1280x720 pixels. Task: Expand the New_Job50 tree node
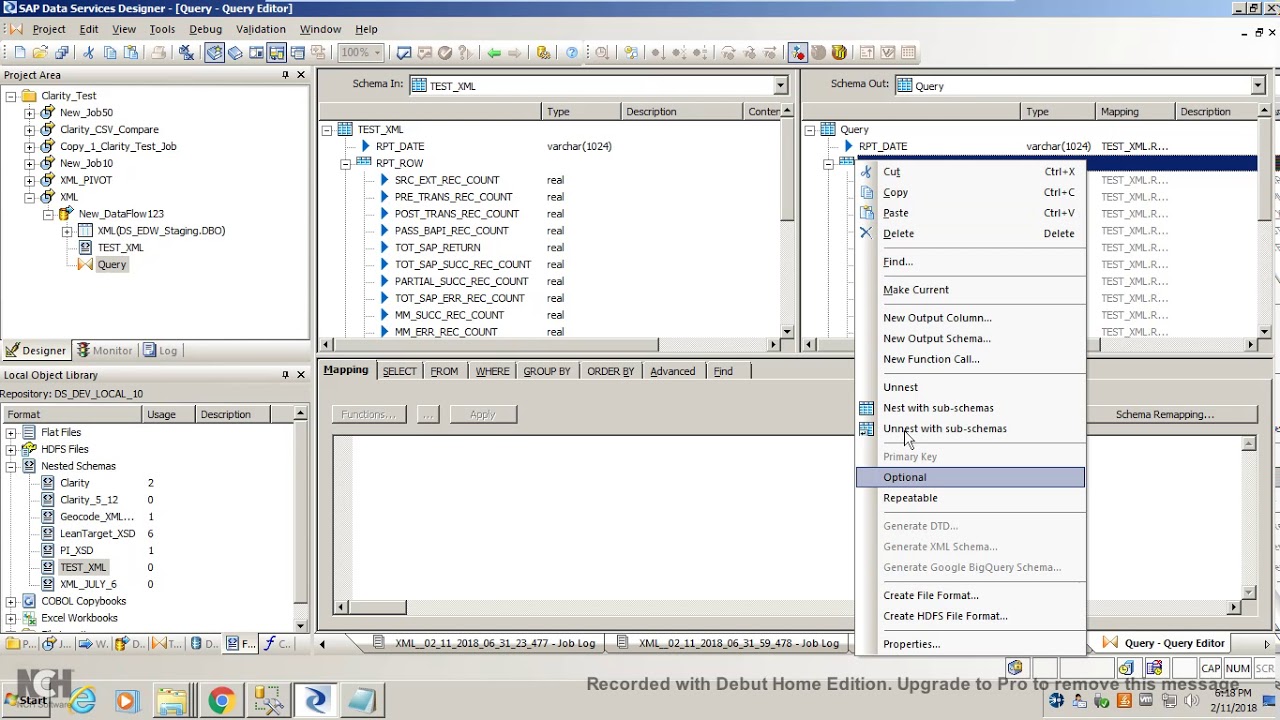(29, 113)
